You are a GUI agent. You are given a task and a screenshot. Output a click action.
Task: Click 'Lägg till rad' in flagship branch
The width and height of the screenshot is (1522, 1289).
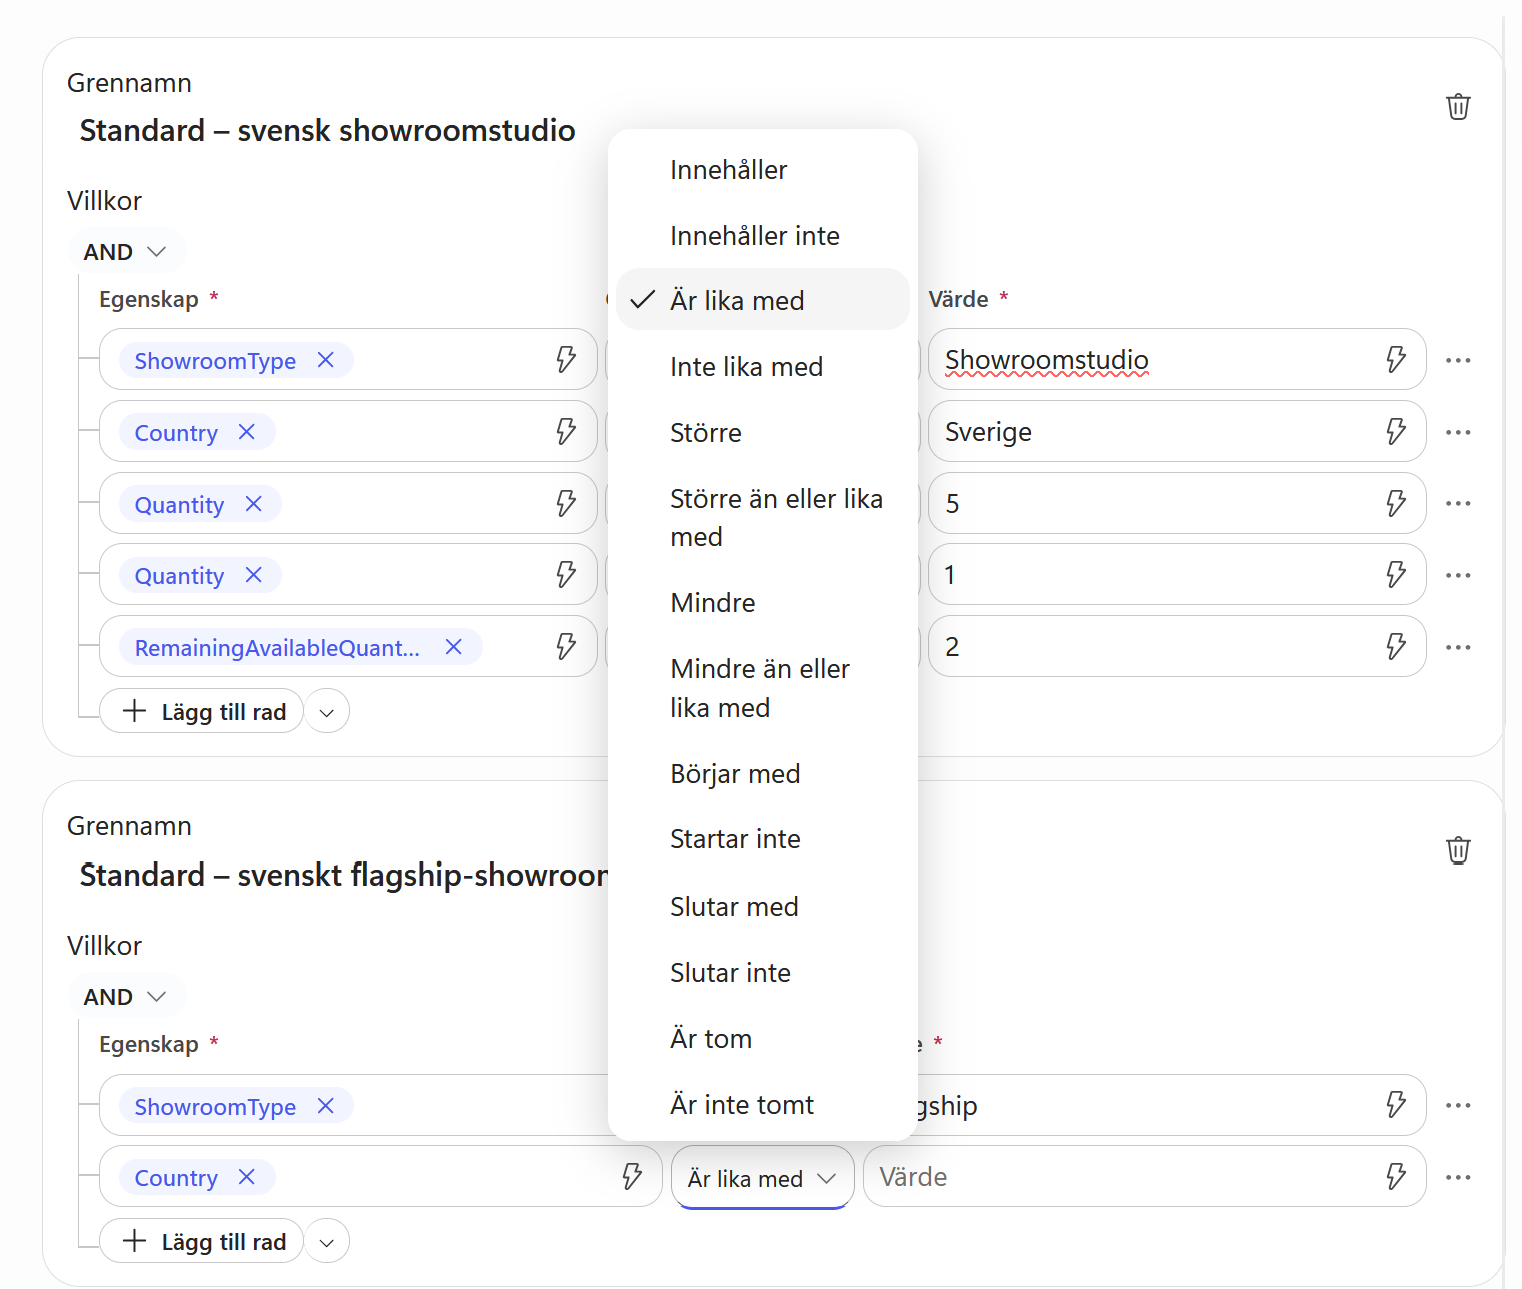click(202, 1241)
